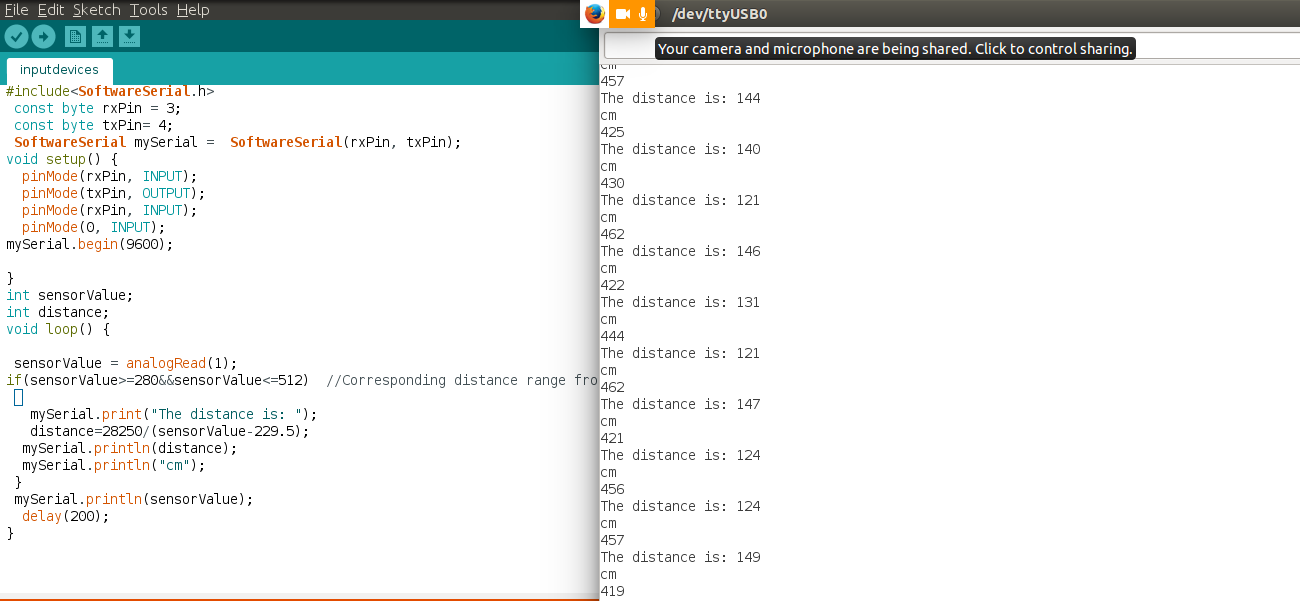Click serial output 'The distance is: 147'

pyautogui.click(x=680, y=404)
